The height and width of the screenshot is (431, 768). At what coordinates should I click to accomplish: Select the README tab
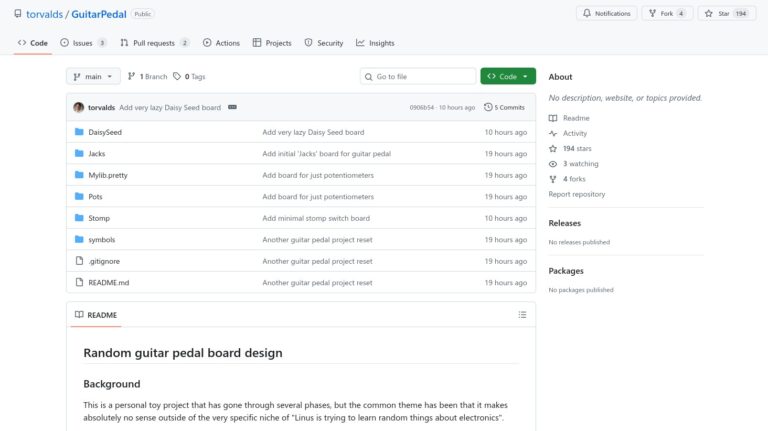coord(96,315)
